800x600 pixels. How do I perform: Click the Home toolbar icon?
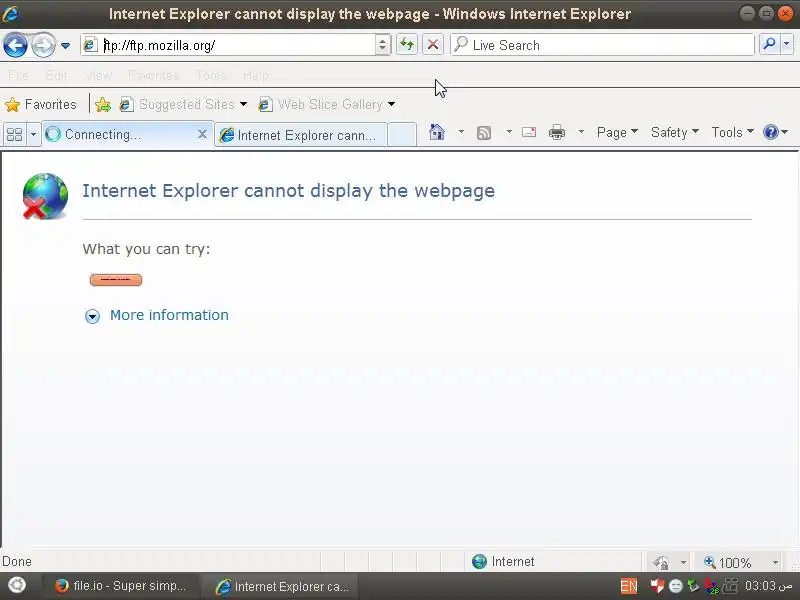coord(437,133)
